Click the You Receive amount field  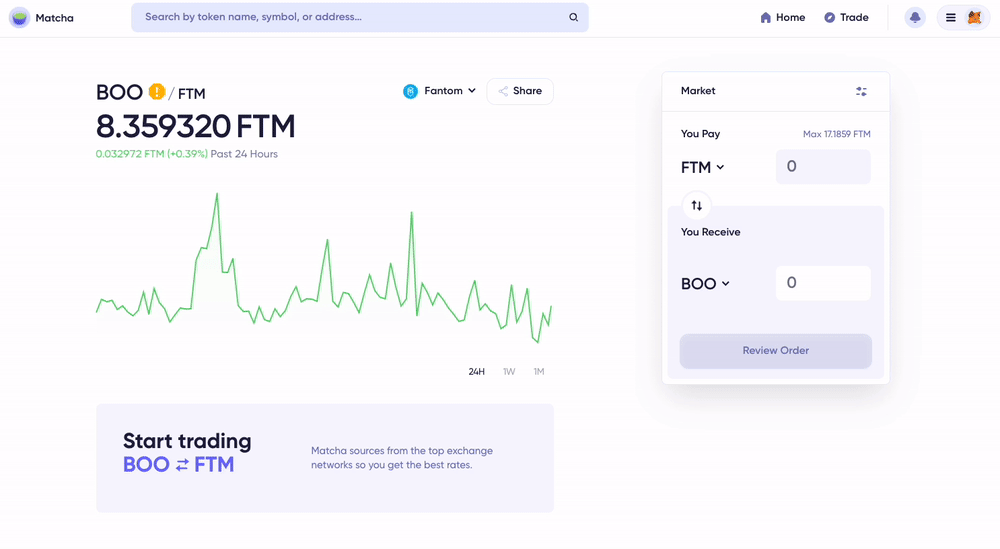pos(823,283)
